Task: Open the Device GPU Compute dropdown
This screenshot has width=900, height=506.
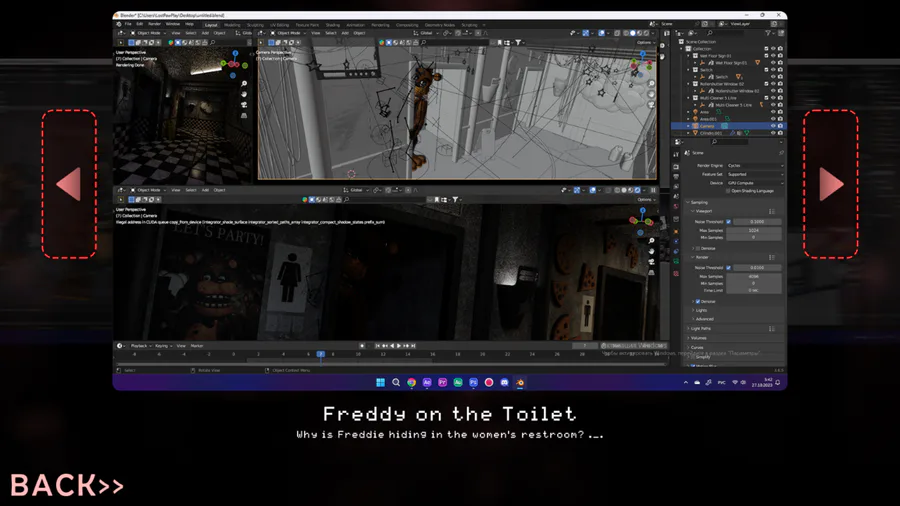Action: pos(755,182)
